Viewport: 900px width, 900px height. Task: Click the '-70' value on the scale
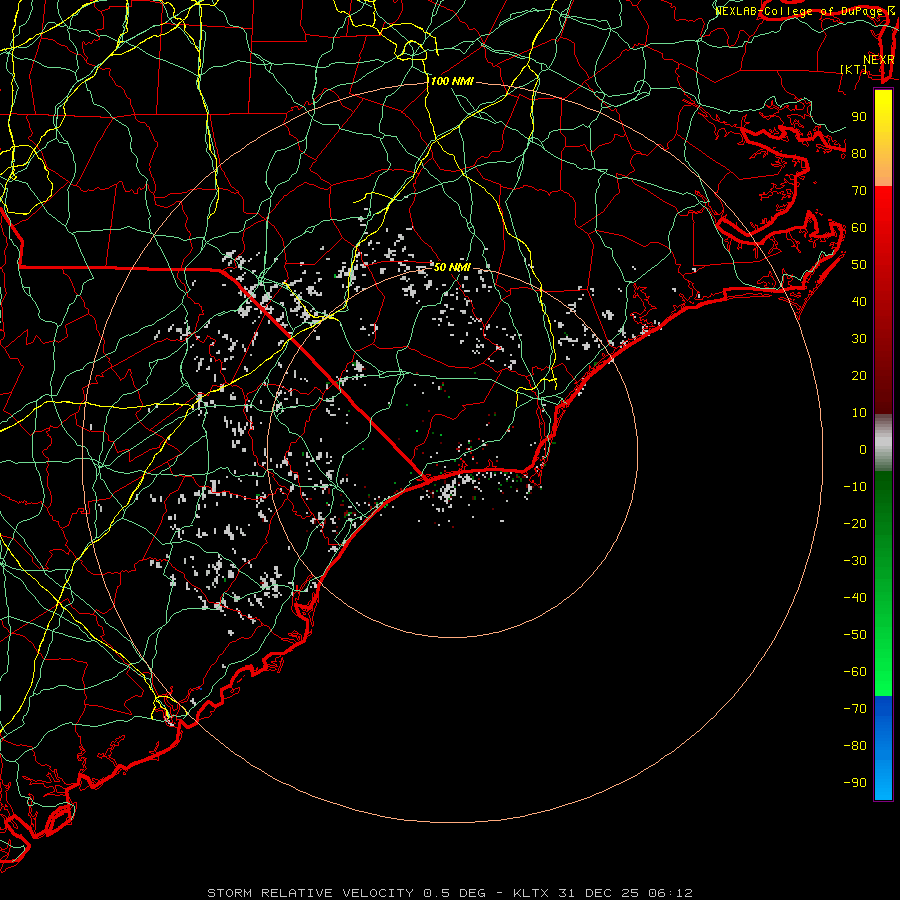[855, 709]
